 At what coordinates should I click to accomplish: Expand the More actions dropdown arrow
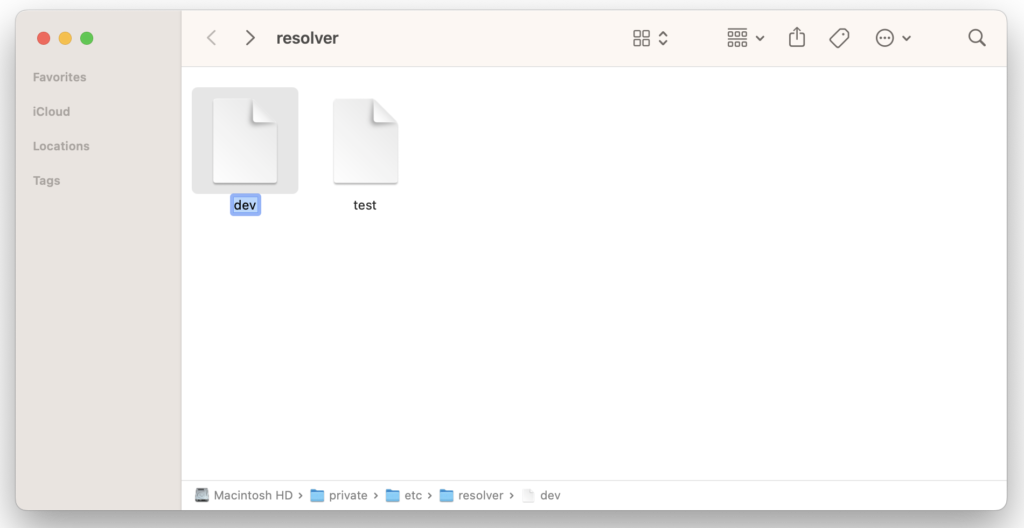[x=906, y=39]
